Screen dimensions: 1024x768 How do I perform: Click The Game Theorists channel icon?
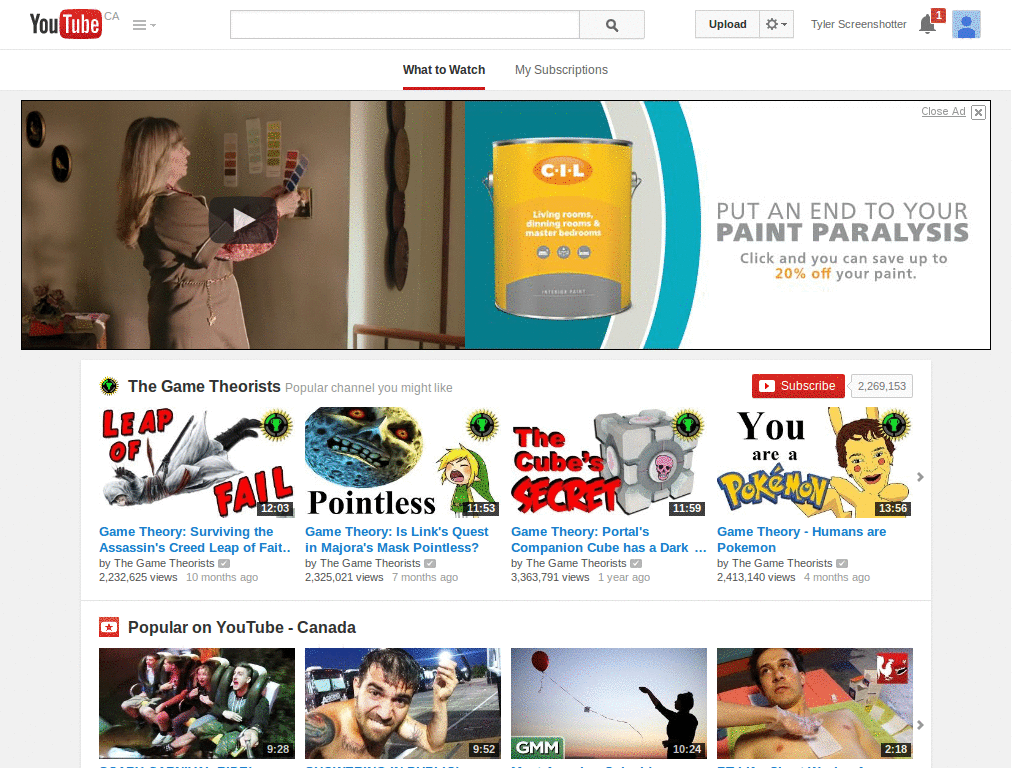click(109, 386)
